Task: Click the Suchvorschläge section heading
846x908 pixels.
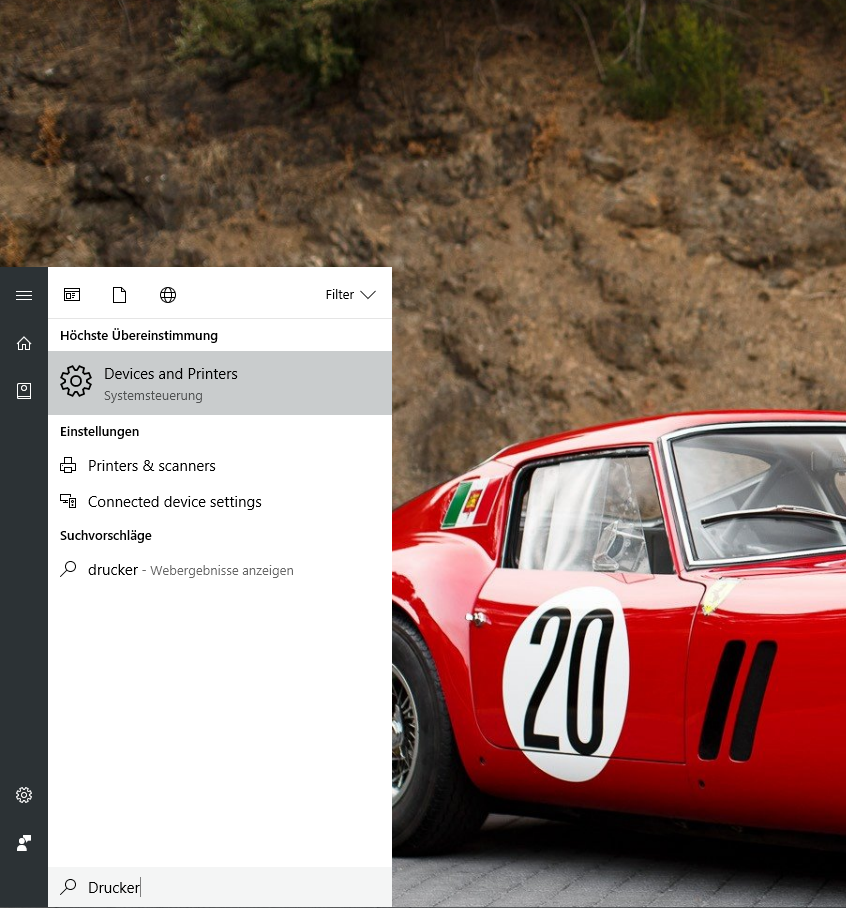Action: tap(106, 536)
